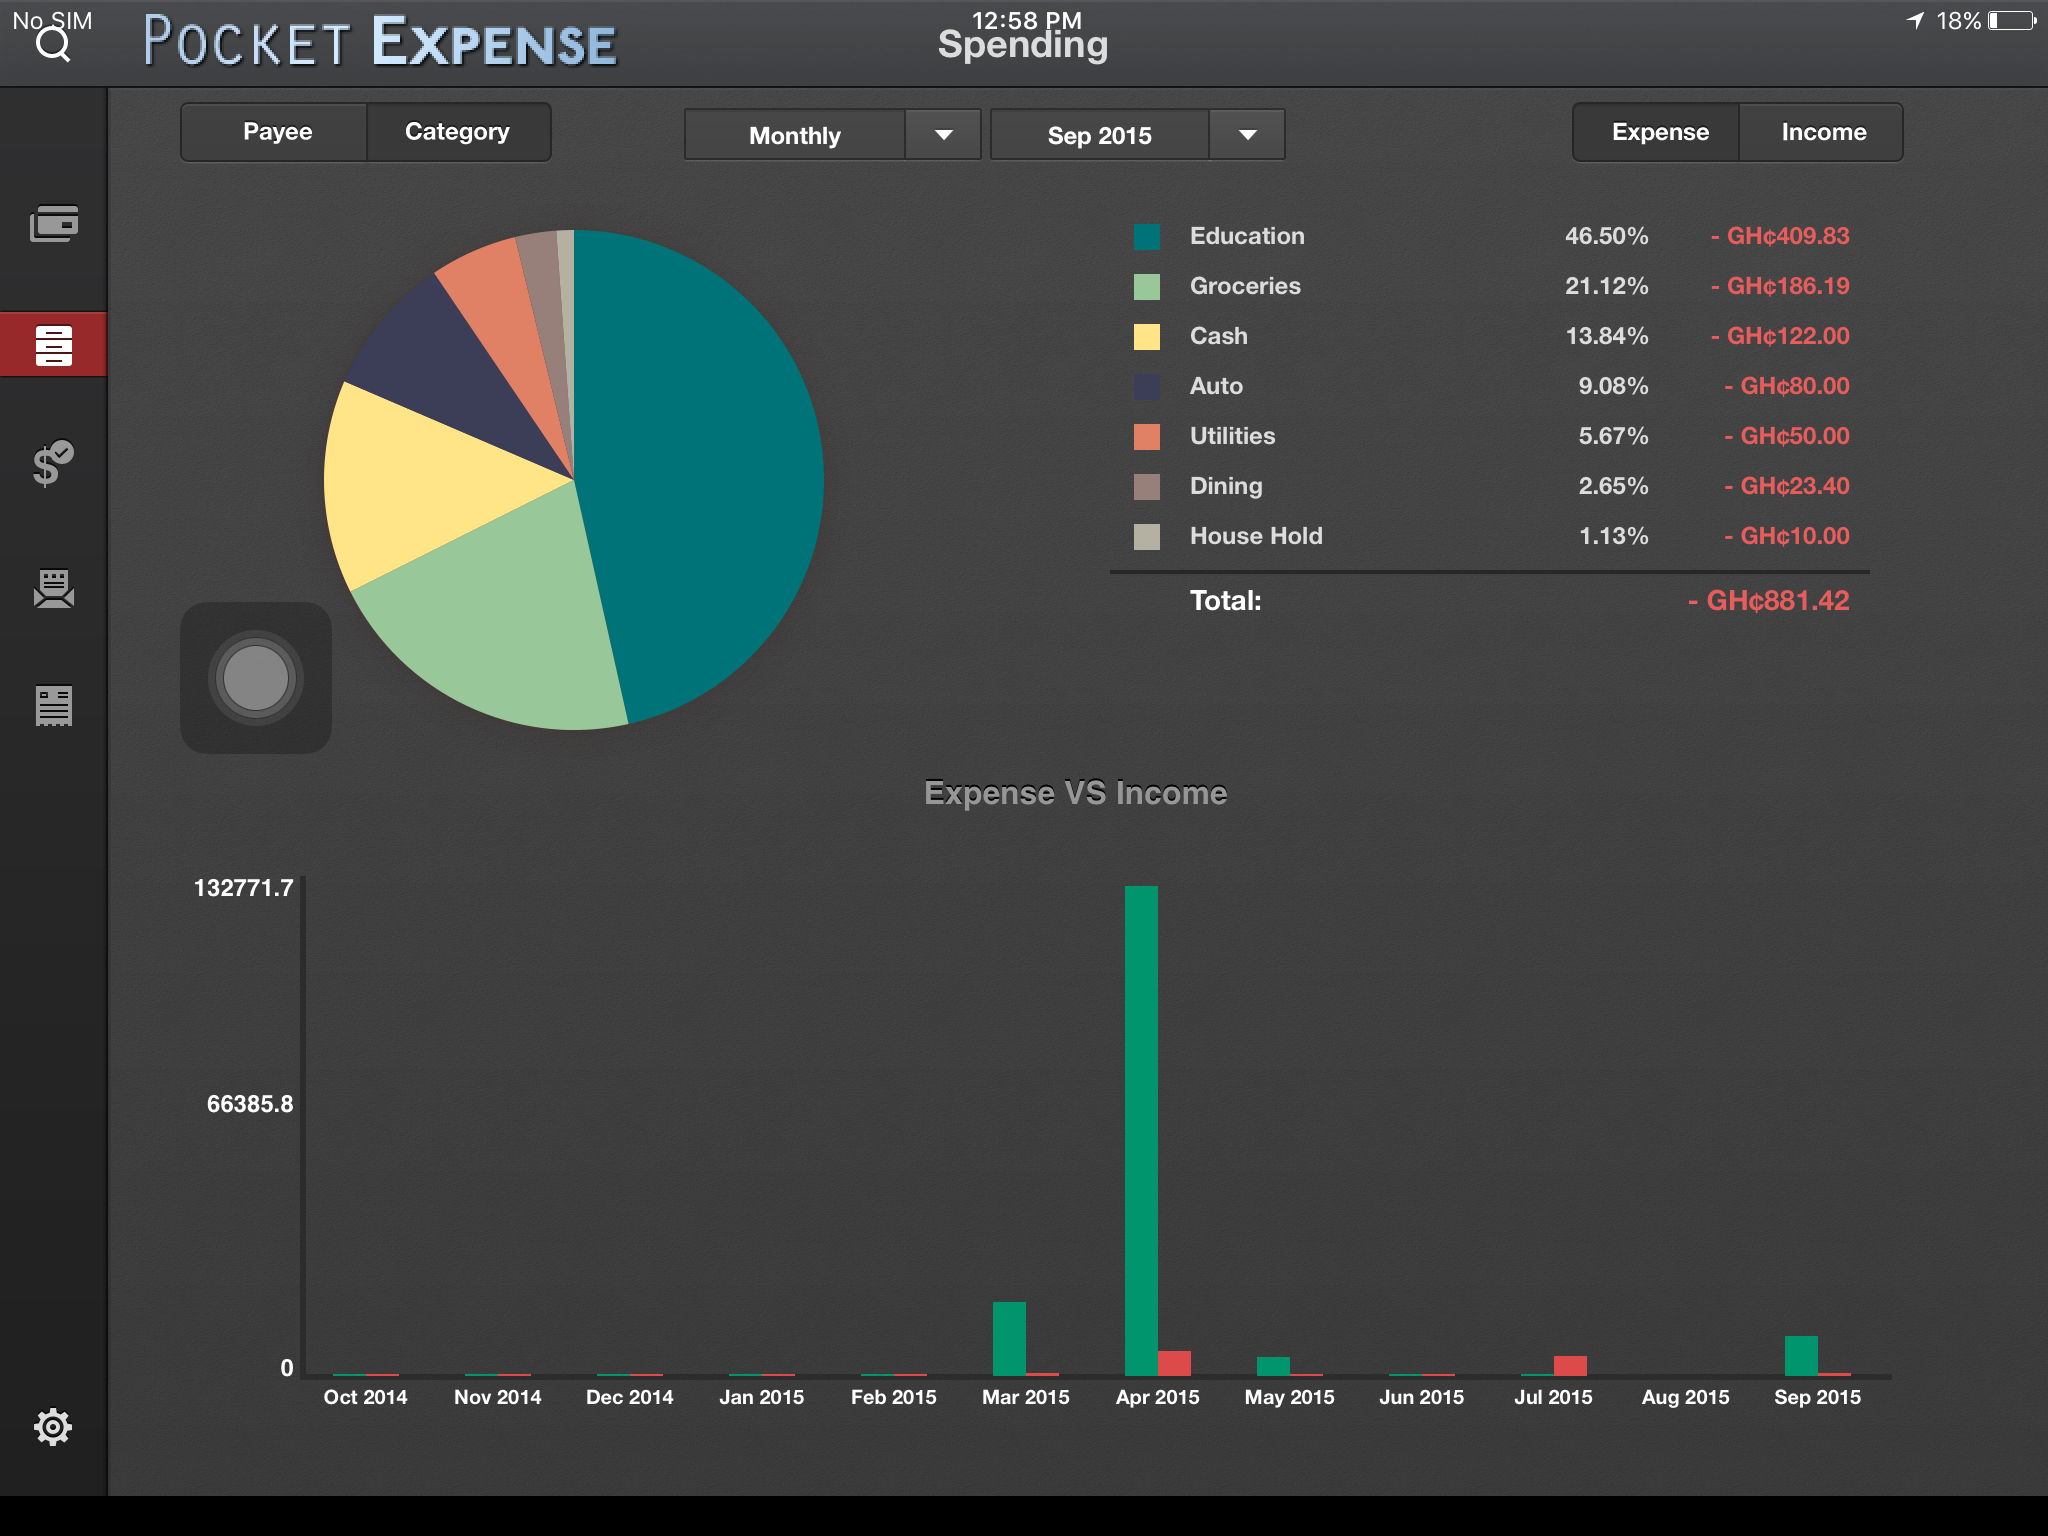This screenshot has height=1536, width=2048.
Task: Click the Dining brown color swatch
Action: coord(1147,487)
